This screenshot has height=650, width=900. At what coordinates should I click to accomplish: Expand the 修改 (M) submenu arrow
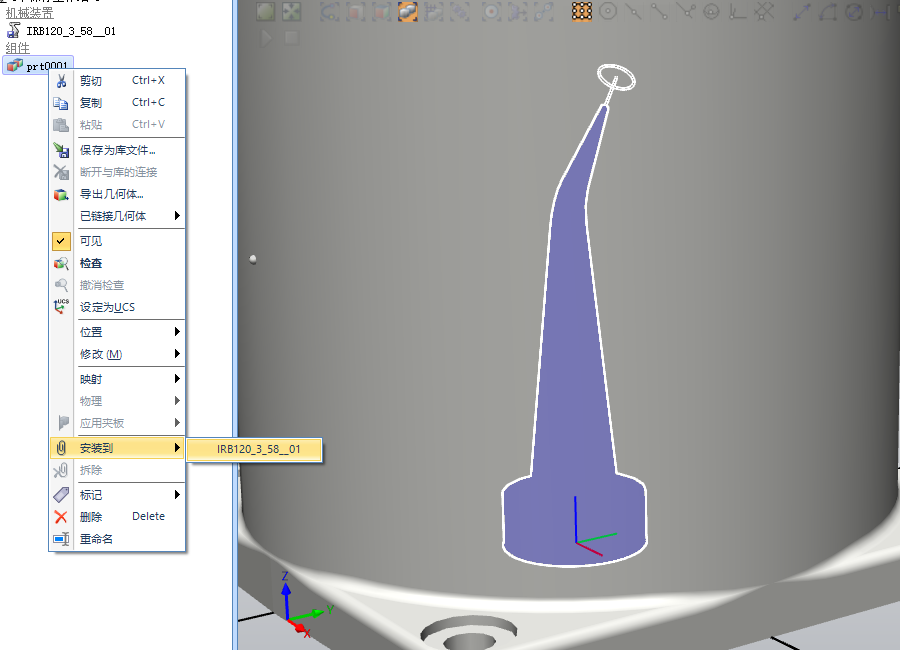[x=177, y=354]
